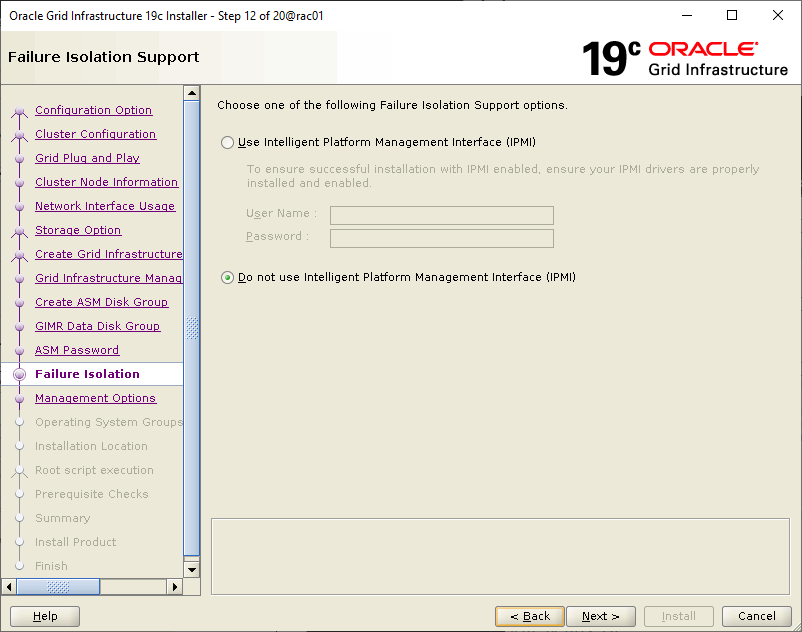
Task: Jump to Cluster Configuration step
Action: [95, 135]
